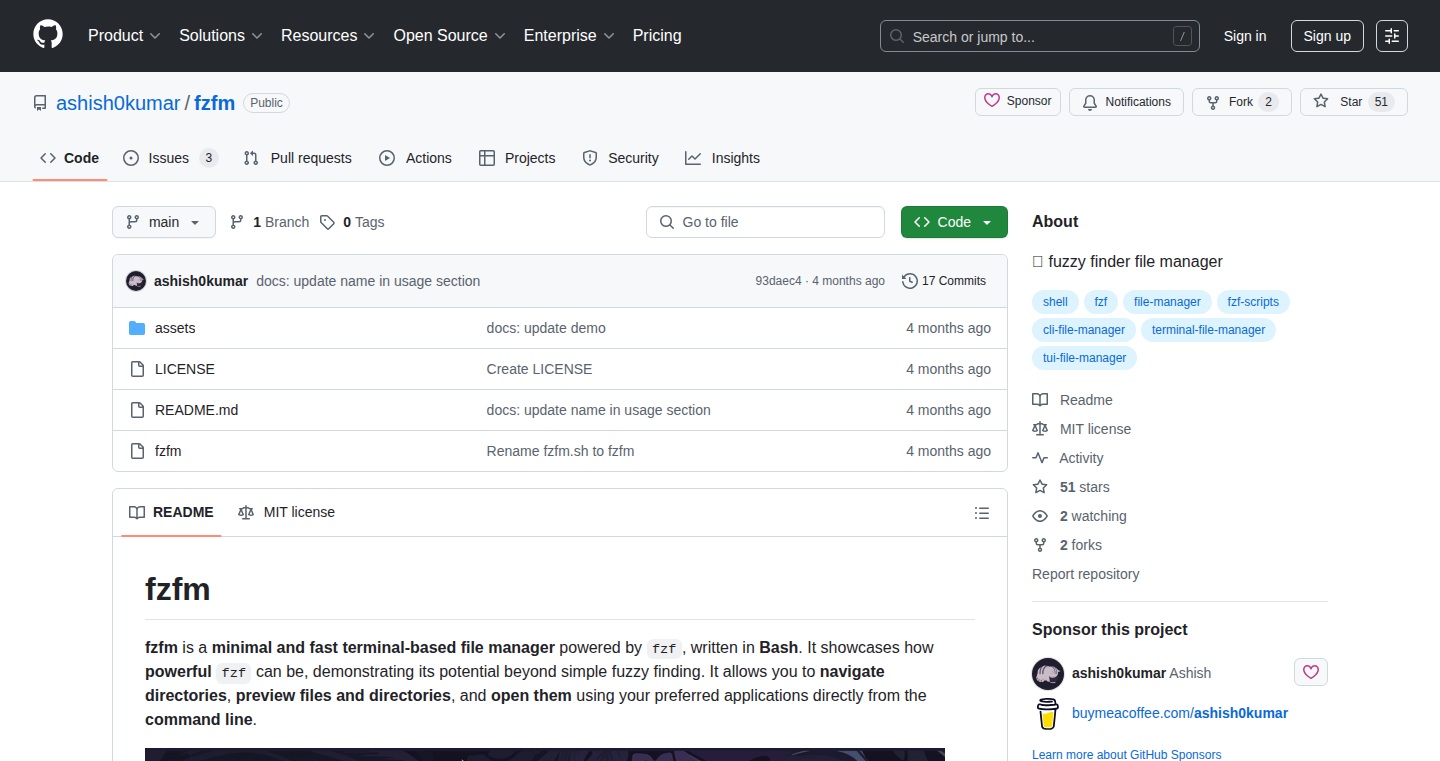Switch to the Code tab
Image resolution: width=1440 pixels, height=761 pixels.
70,158
